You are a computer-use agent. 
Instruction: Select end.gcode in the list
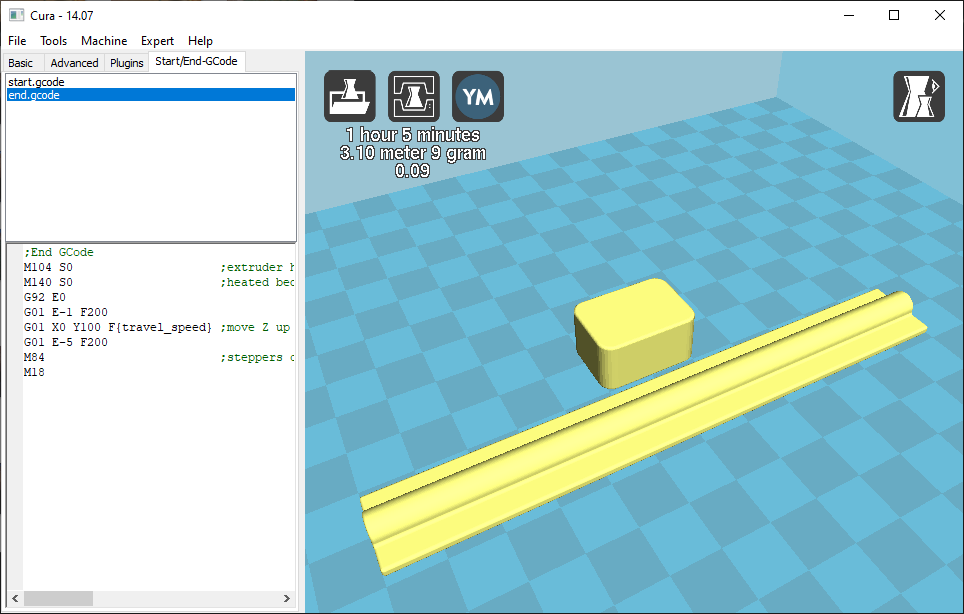click(x=151, y=95)
